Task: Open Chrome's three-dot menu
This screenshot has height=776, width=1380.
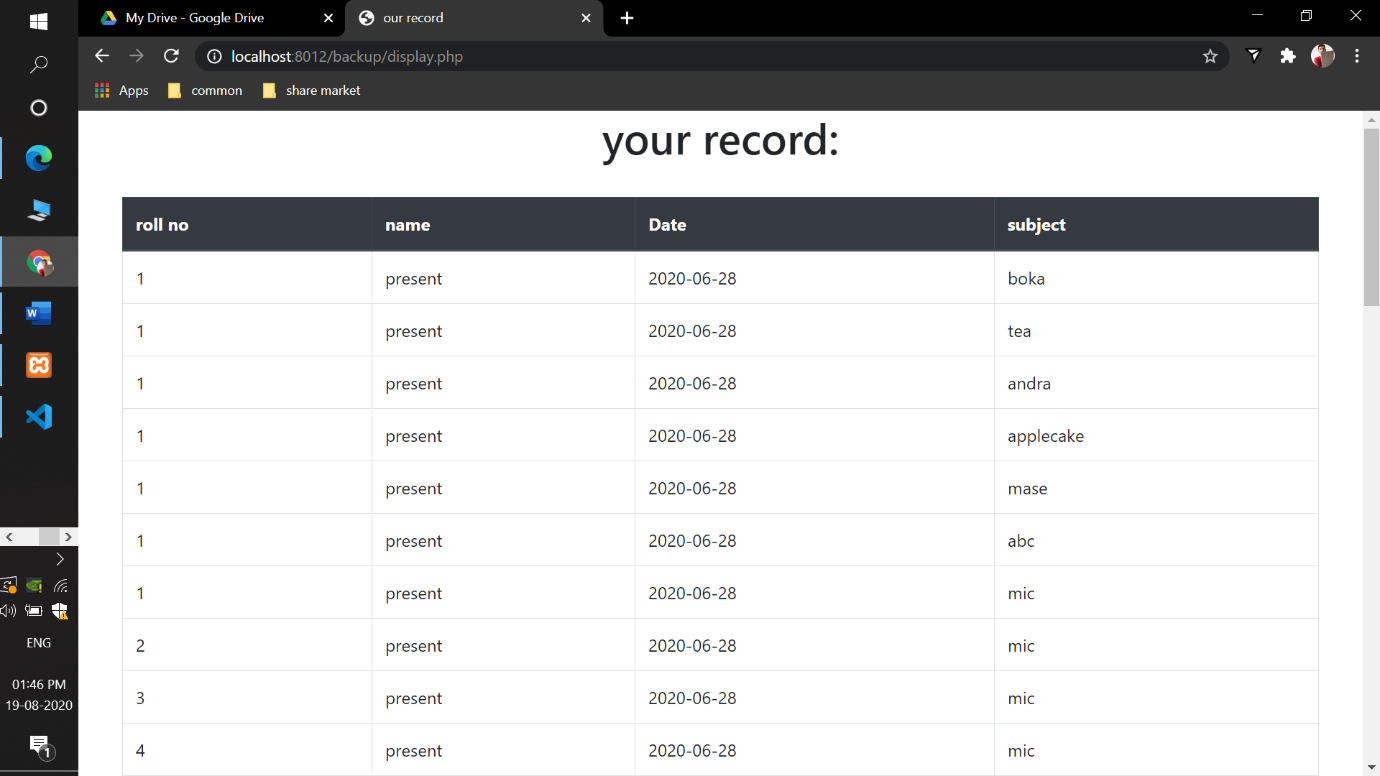Action: (1357, 56)
